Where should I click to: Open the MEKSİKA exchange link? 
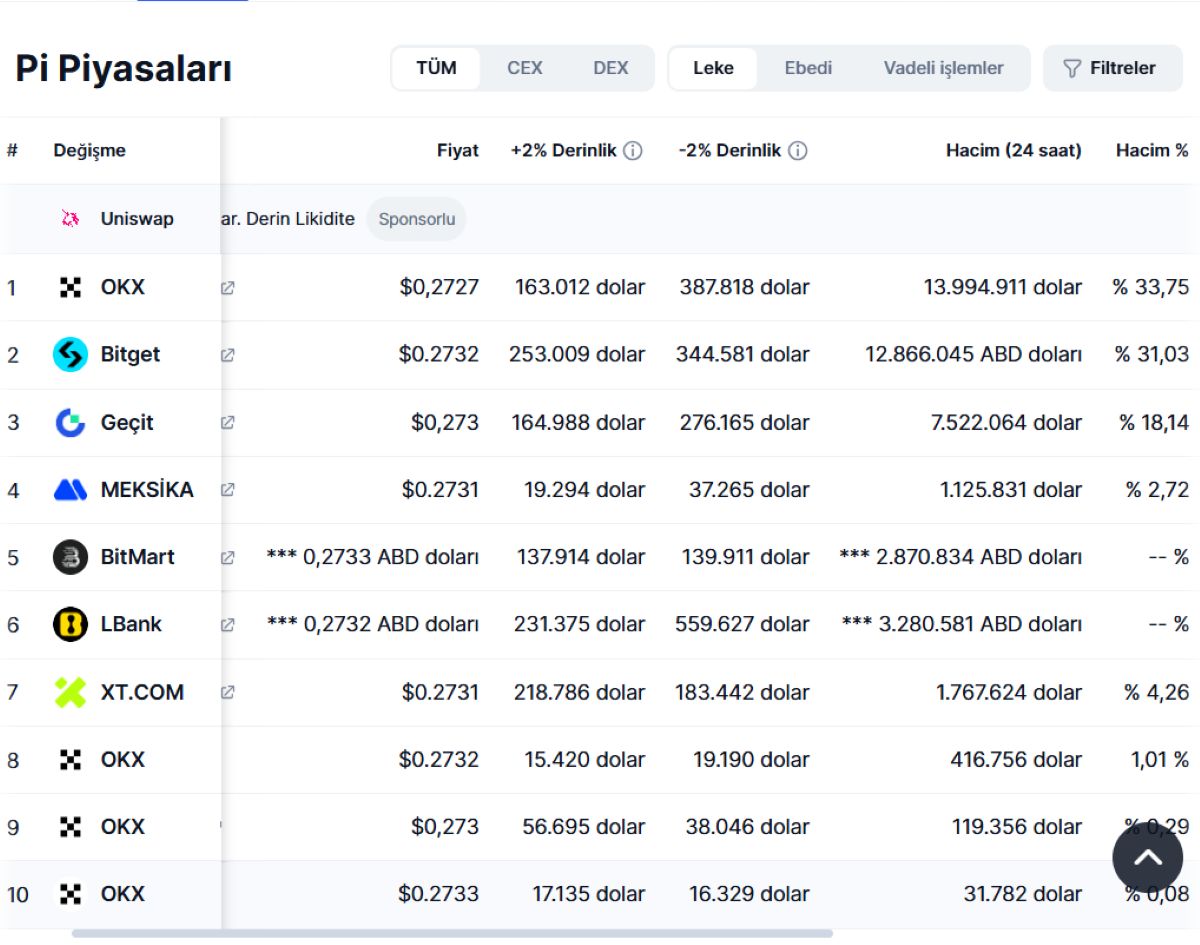147,490
